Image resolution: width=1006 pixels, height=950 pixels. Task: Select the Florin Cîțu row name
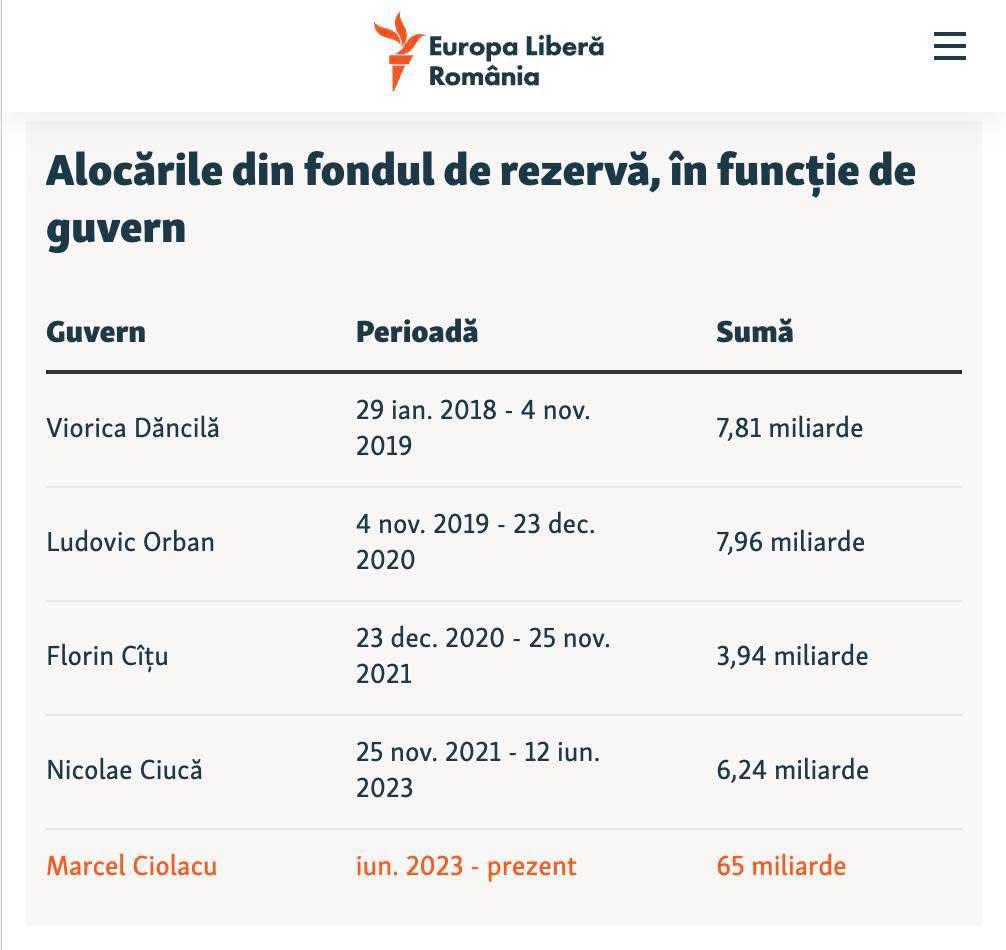107,657
